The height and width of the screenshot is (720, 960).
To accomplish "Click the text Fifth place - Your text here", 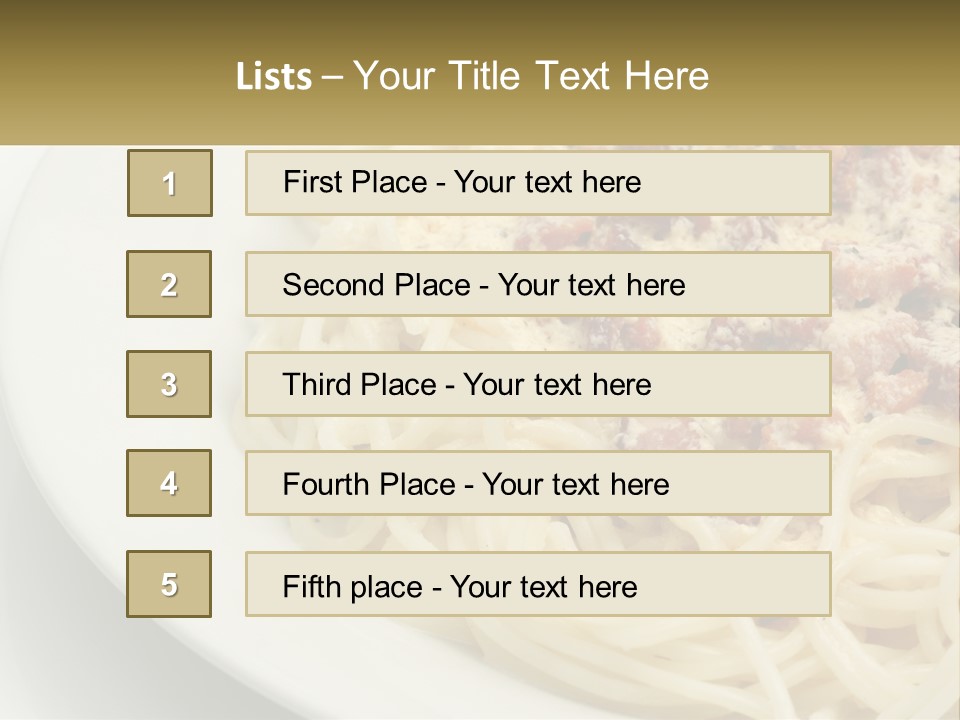I will (x=460, y=587).
